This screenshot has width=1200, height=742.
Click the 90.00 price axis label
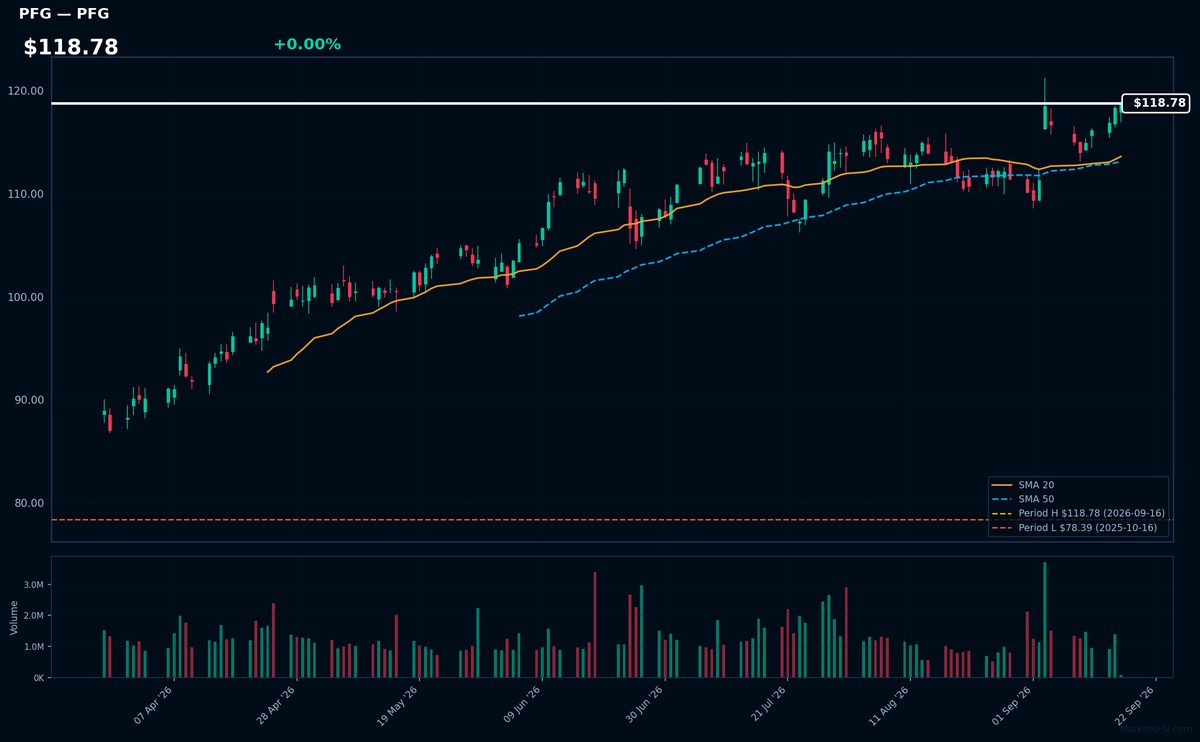30,400
